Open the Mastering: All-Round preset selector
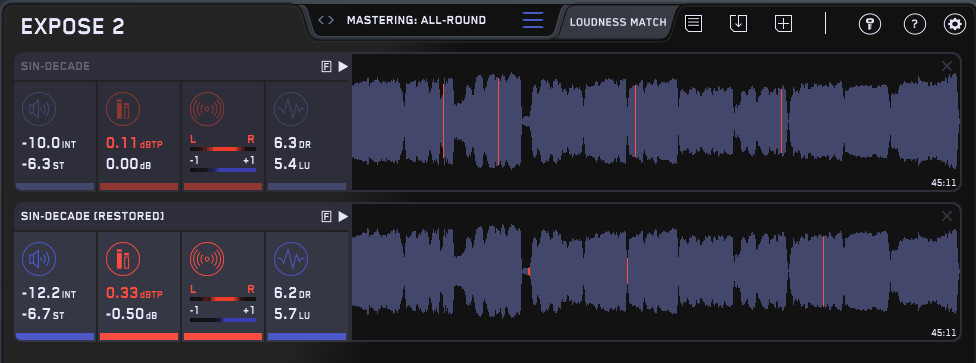Image resolution: width=976 pixels, height=363 pixels. [x=416, y=20]
